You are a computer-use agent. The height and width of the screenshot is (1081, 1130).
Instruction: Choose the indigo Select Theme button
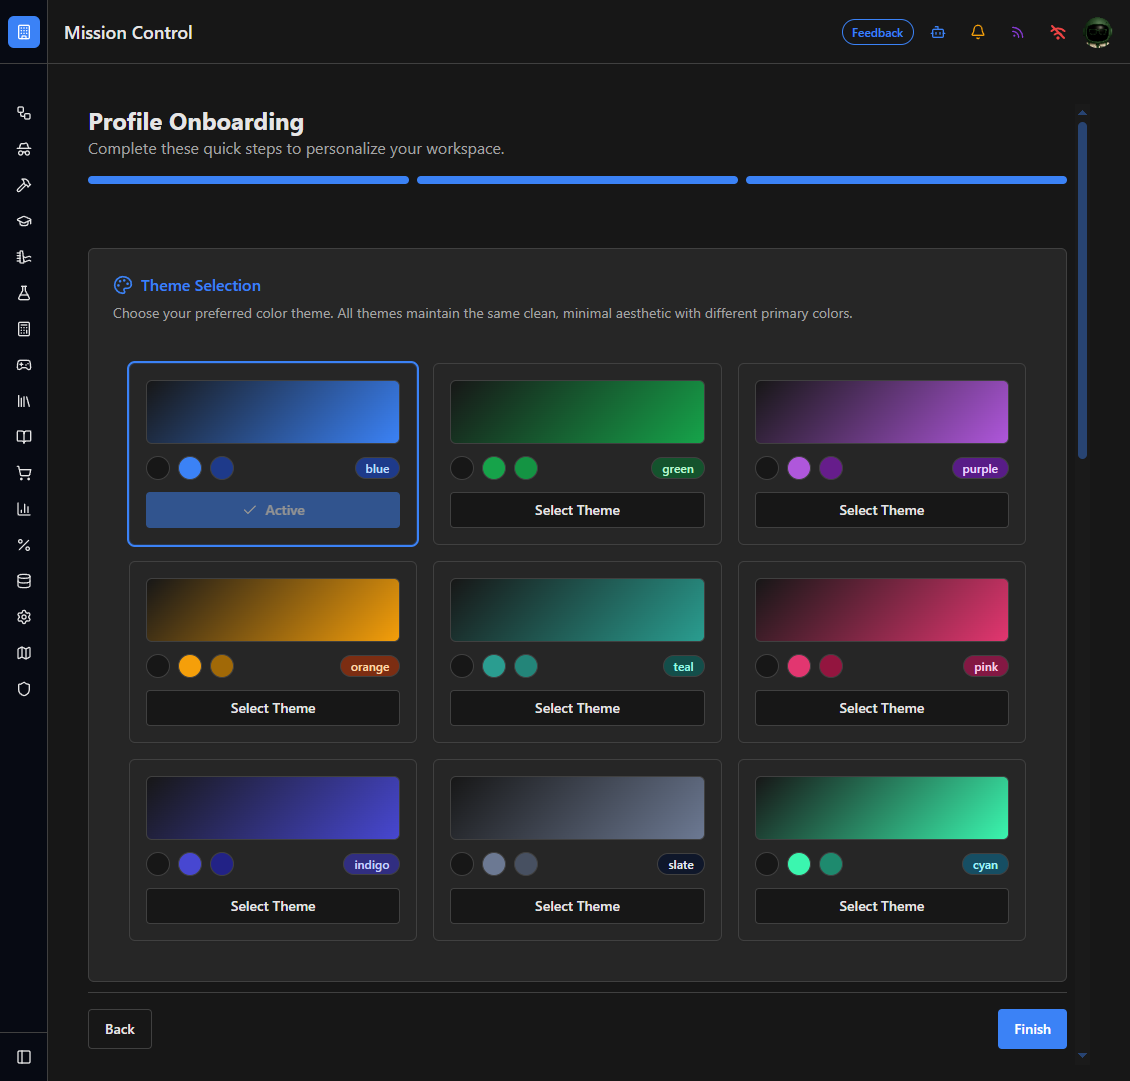click(272, 906)
